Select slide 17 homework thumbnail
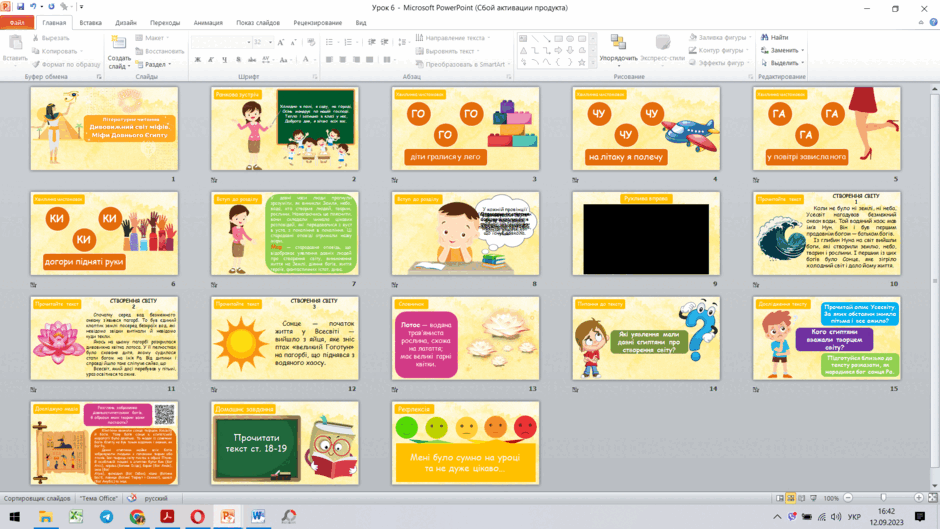940x529 pixels. pos(285,443)
